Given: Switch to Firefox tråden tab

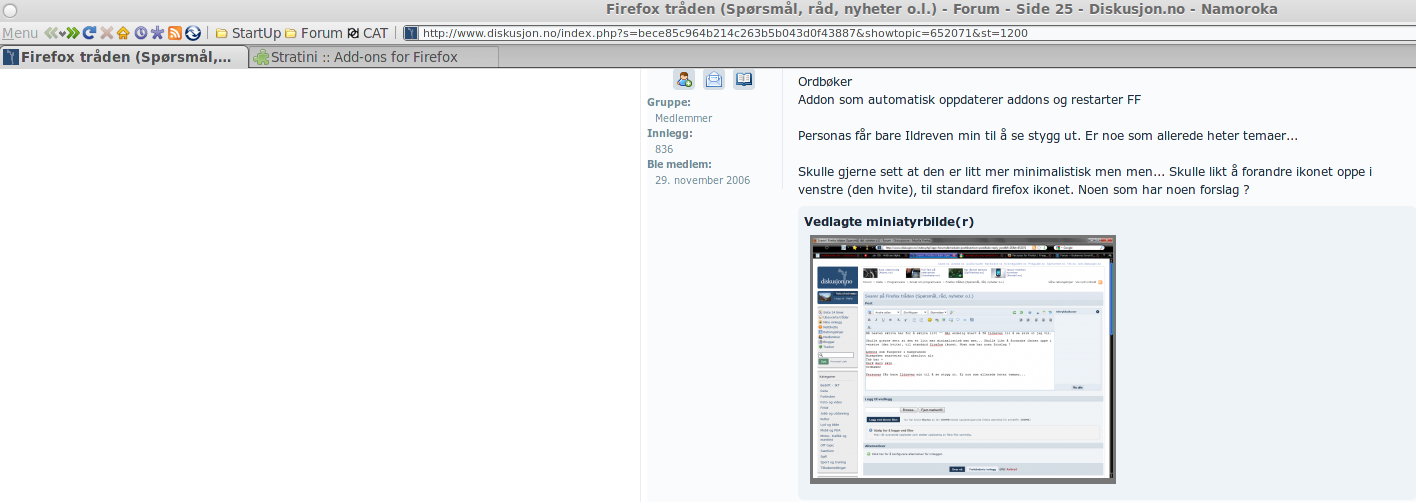Looking at the screenshot, I should [x=125, y=57].
